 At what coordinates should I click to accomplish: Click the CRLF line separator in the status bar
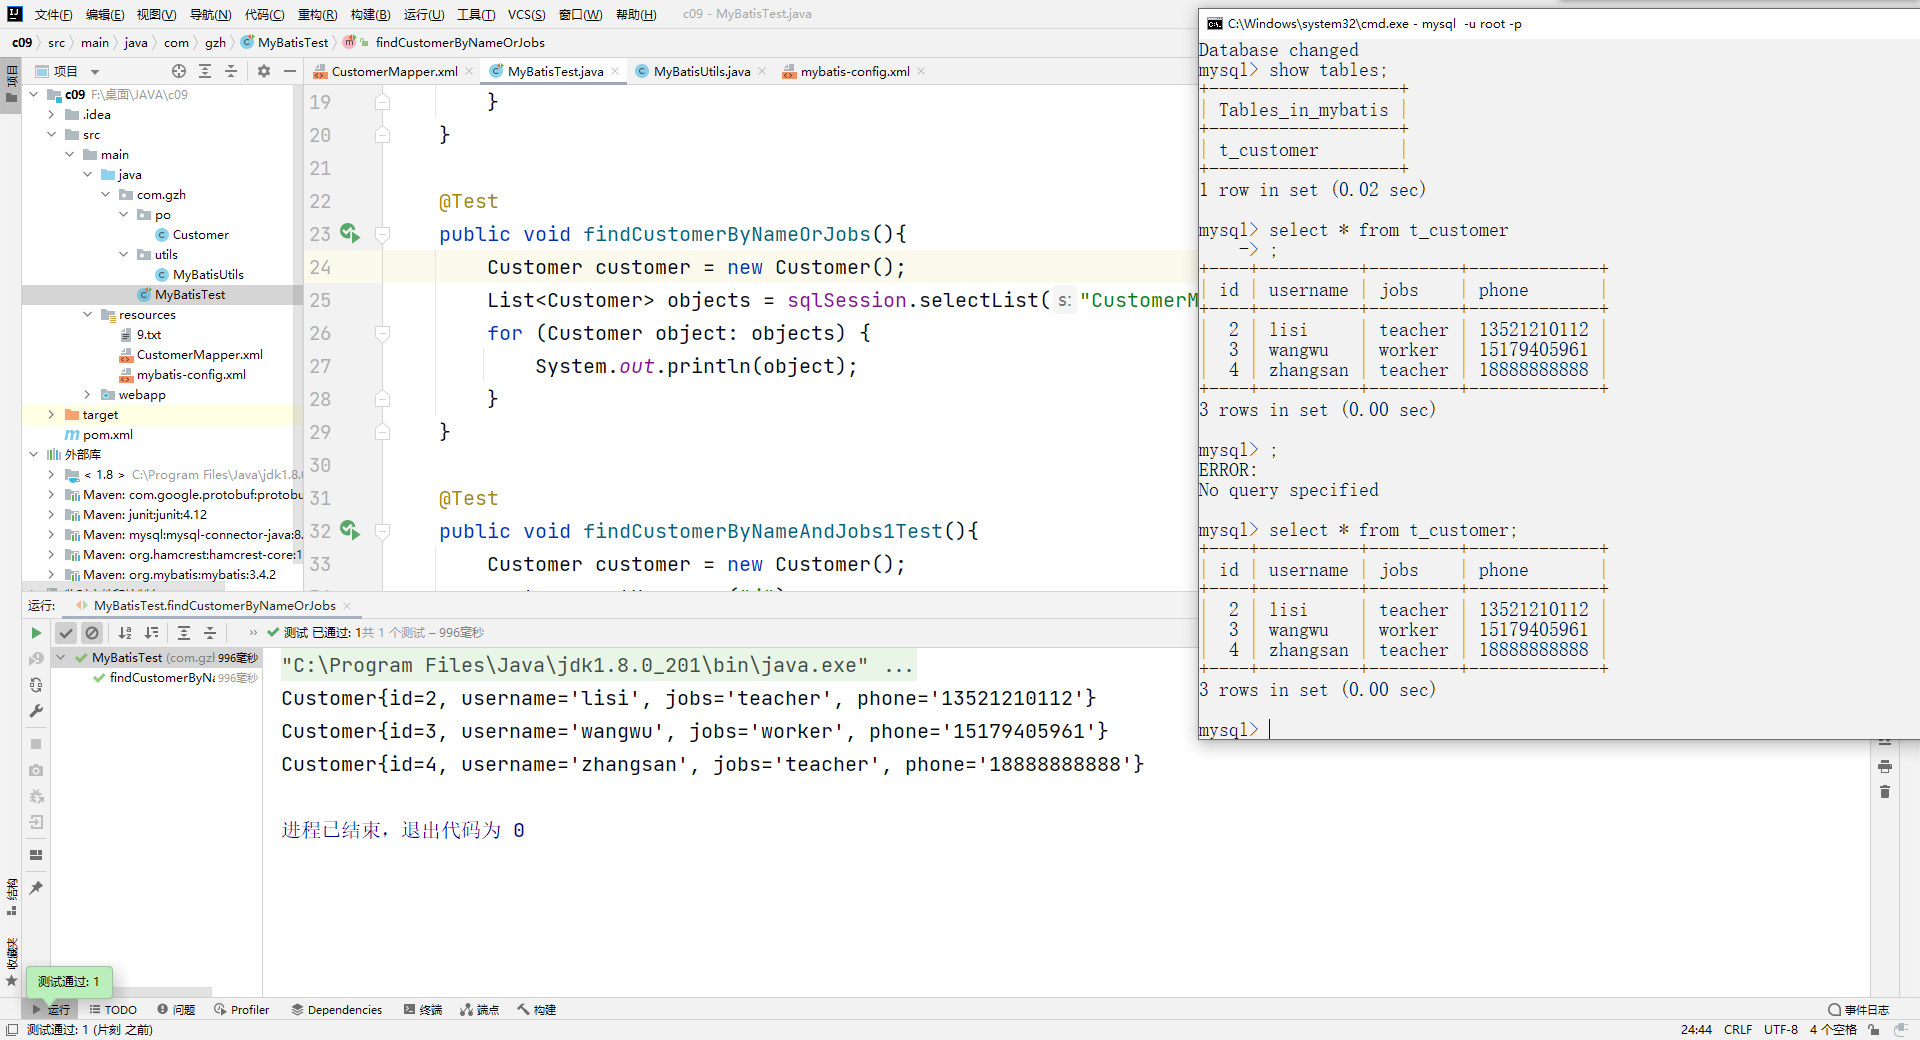tap(1738, 1029)
